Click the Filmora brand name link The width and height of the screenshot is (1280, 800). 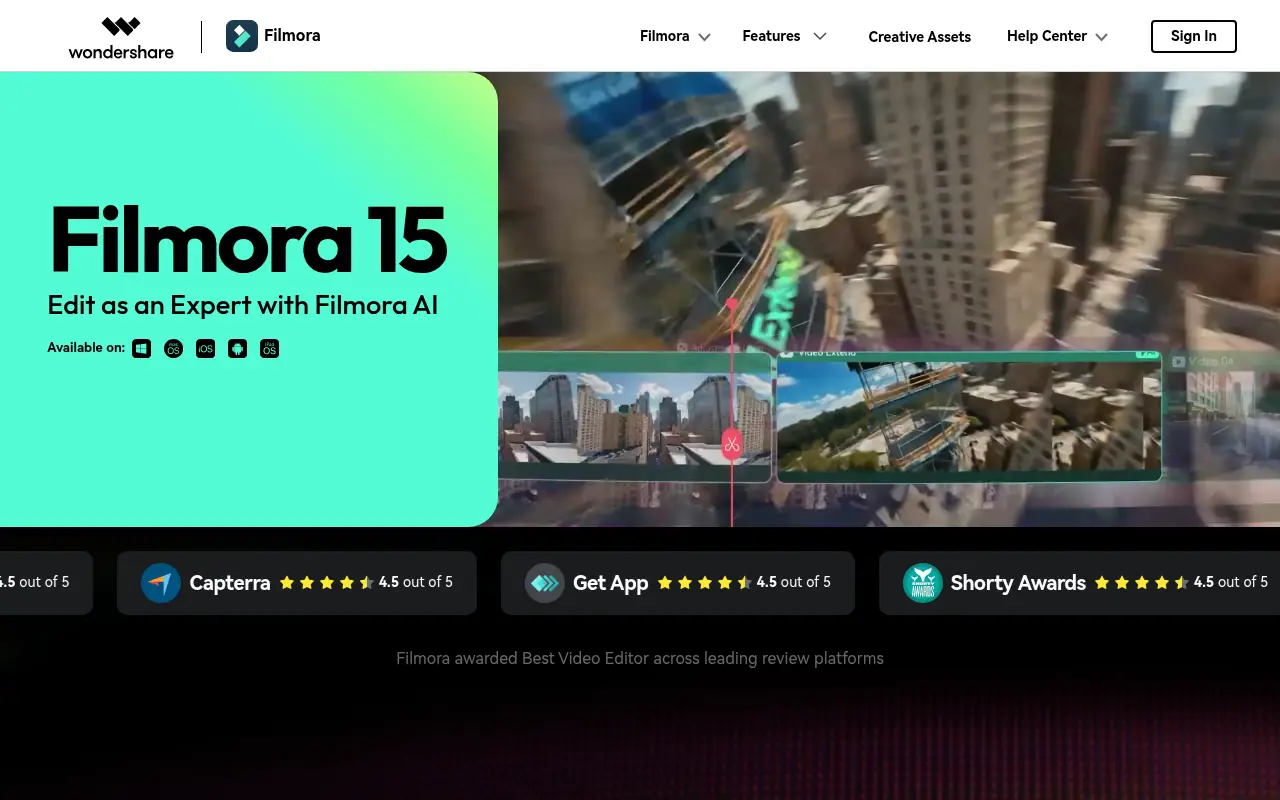pos(292,36)
